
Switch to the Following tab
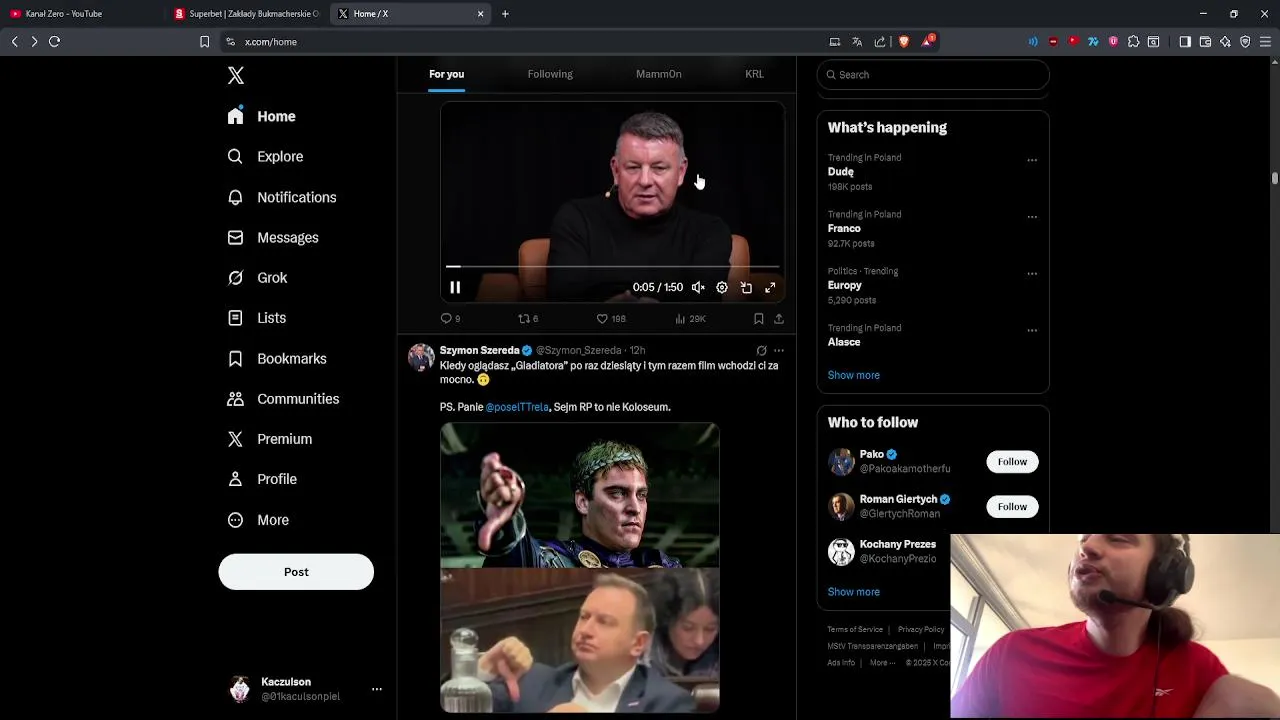coord(550,74)
